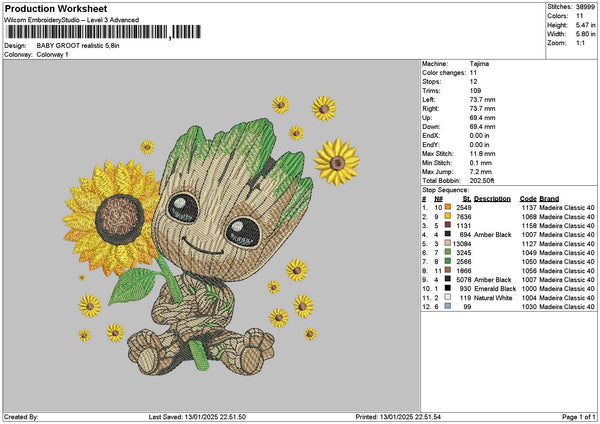600x424 pixels.
Task: Select design name "BABY GROOT realistic 5,8in"
Action: [78, 46]
